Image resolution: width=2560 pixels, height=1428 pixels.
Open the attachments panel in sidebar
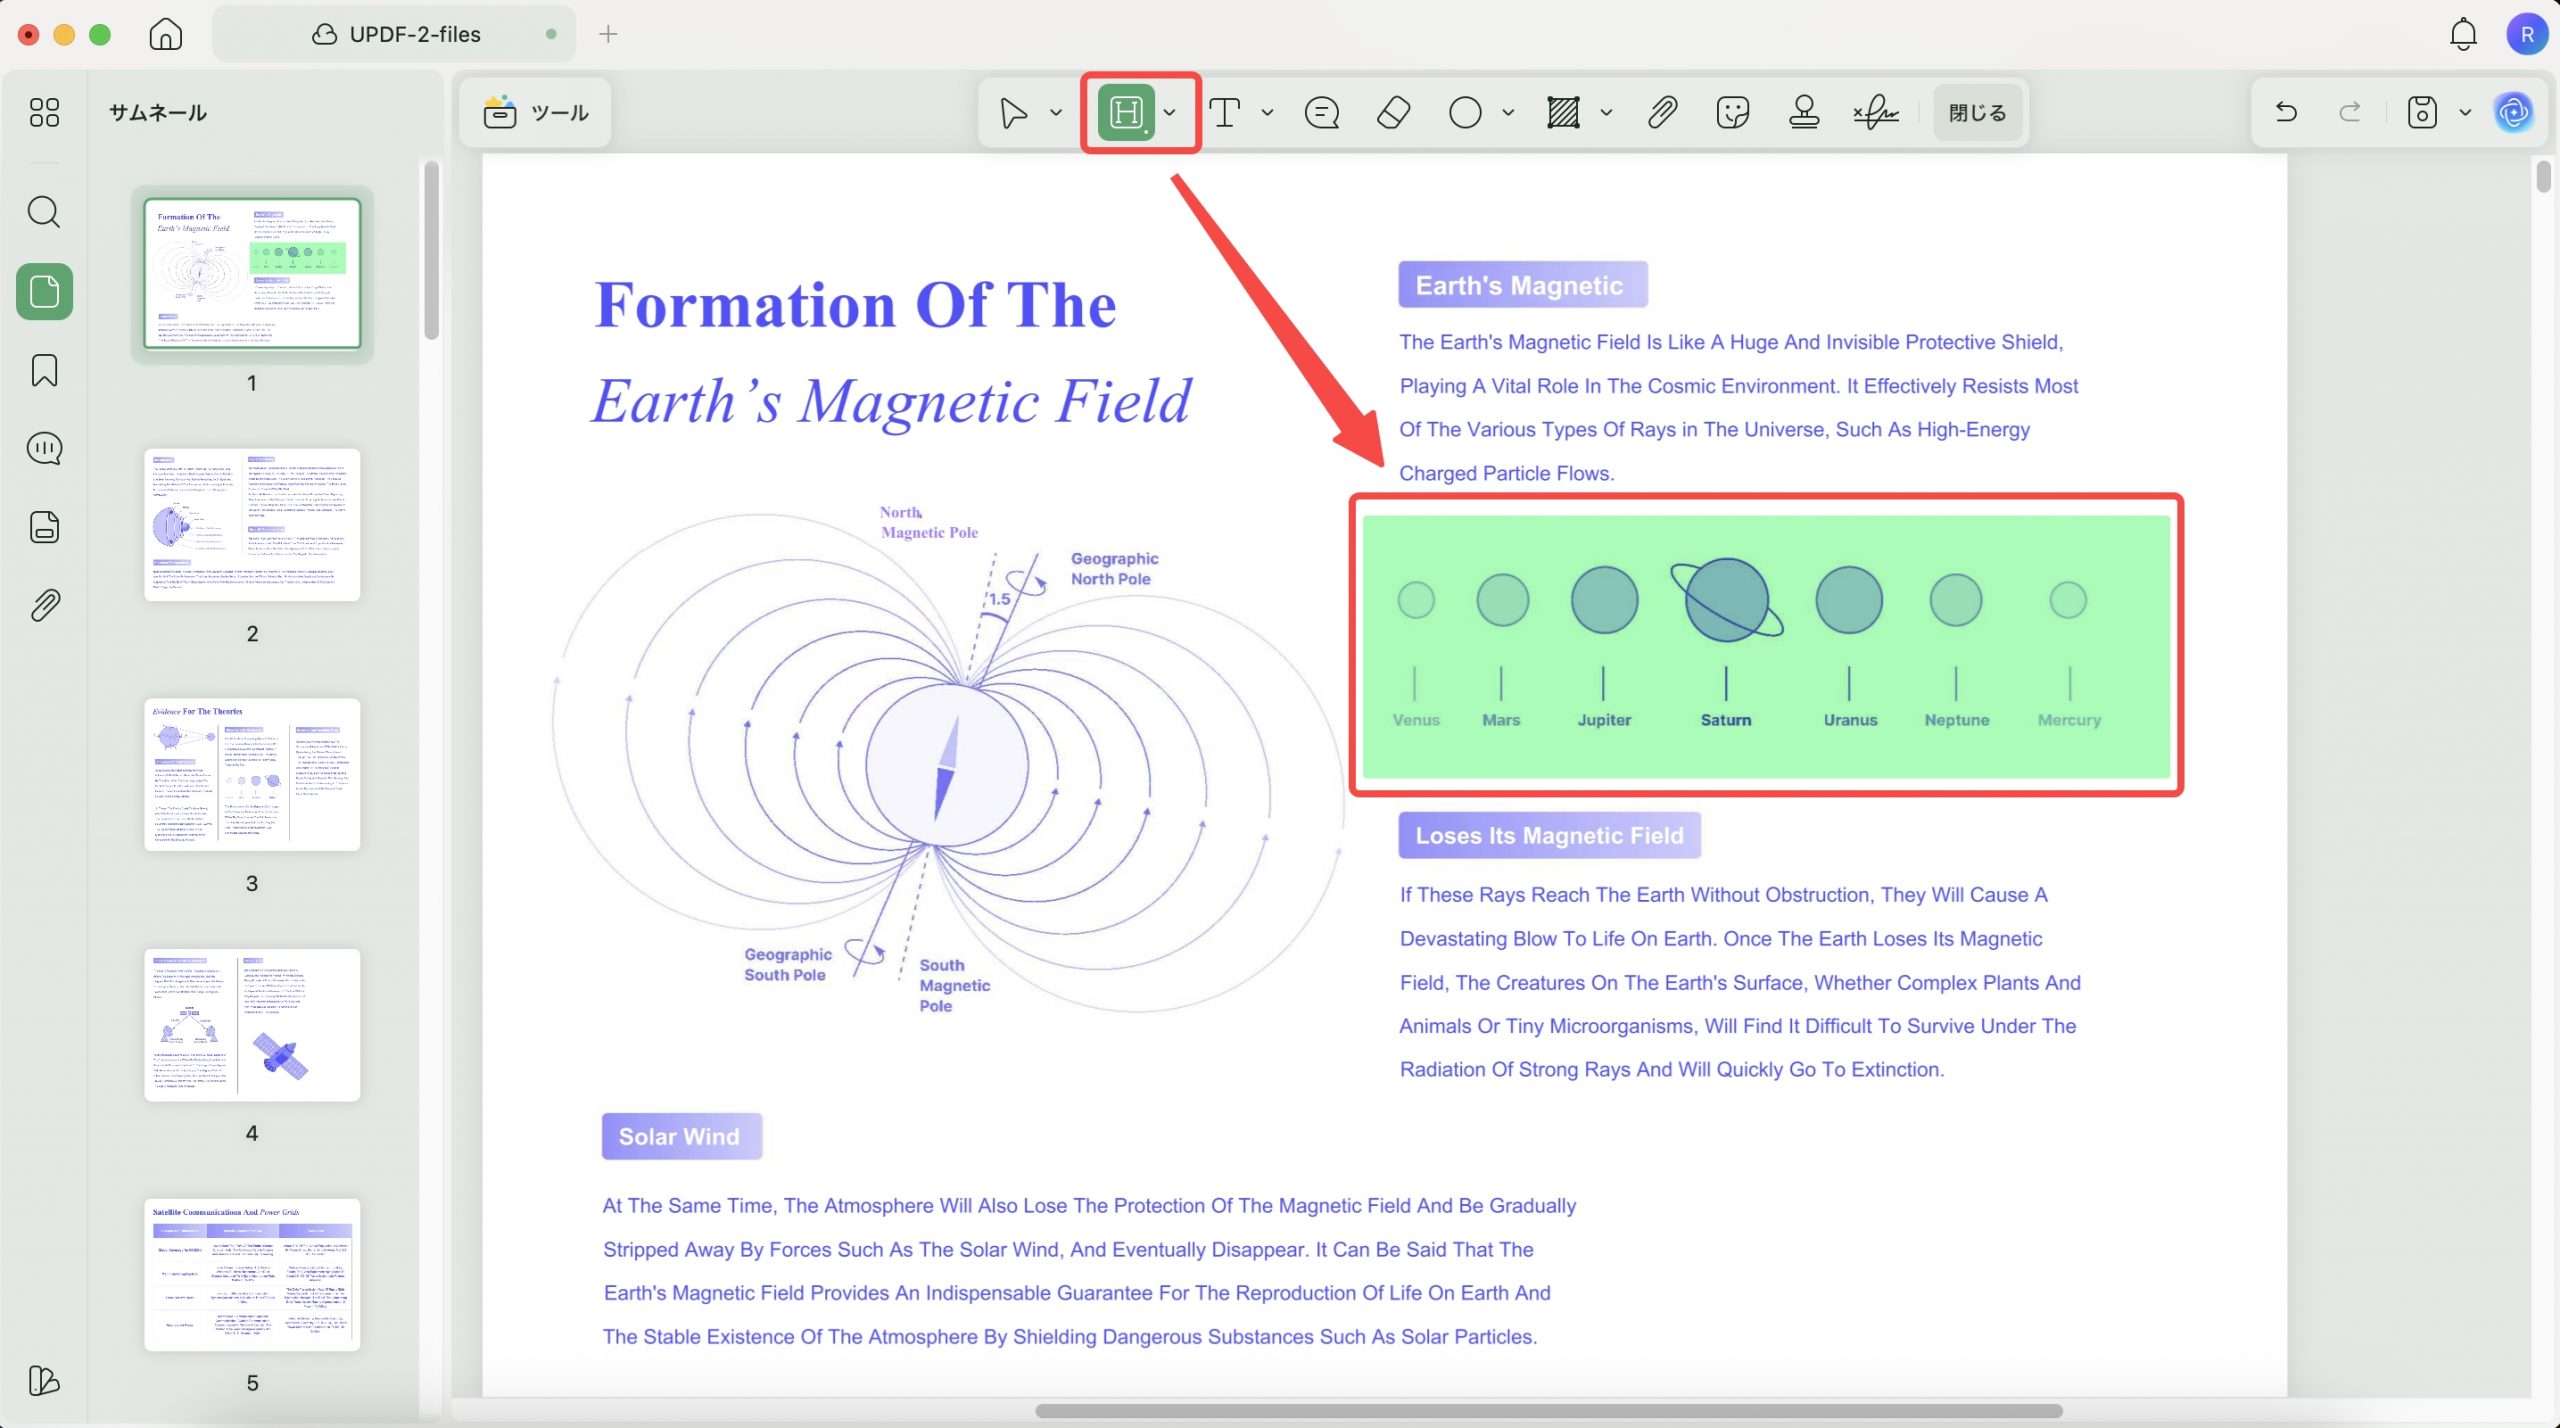(44, 605)
